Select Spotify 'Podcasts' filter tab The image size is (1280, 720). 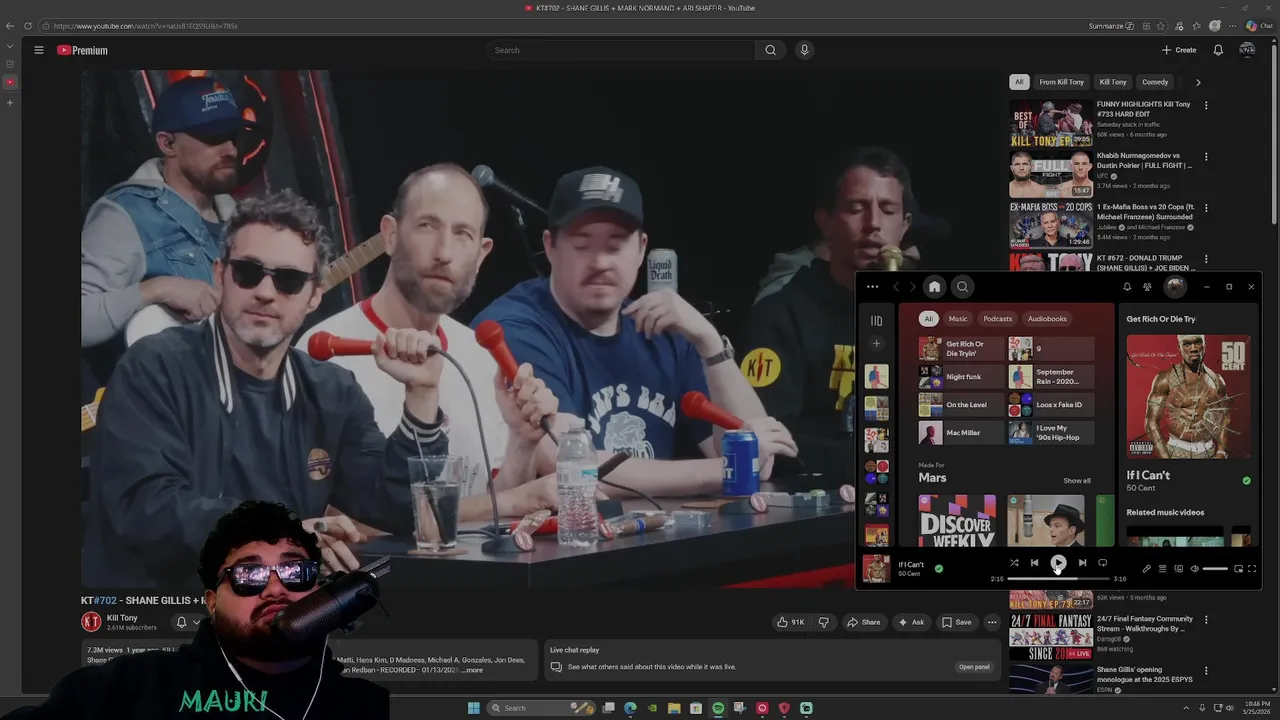pos(997,319)
